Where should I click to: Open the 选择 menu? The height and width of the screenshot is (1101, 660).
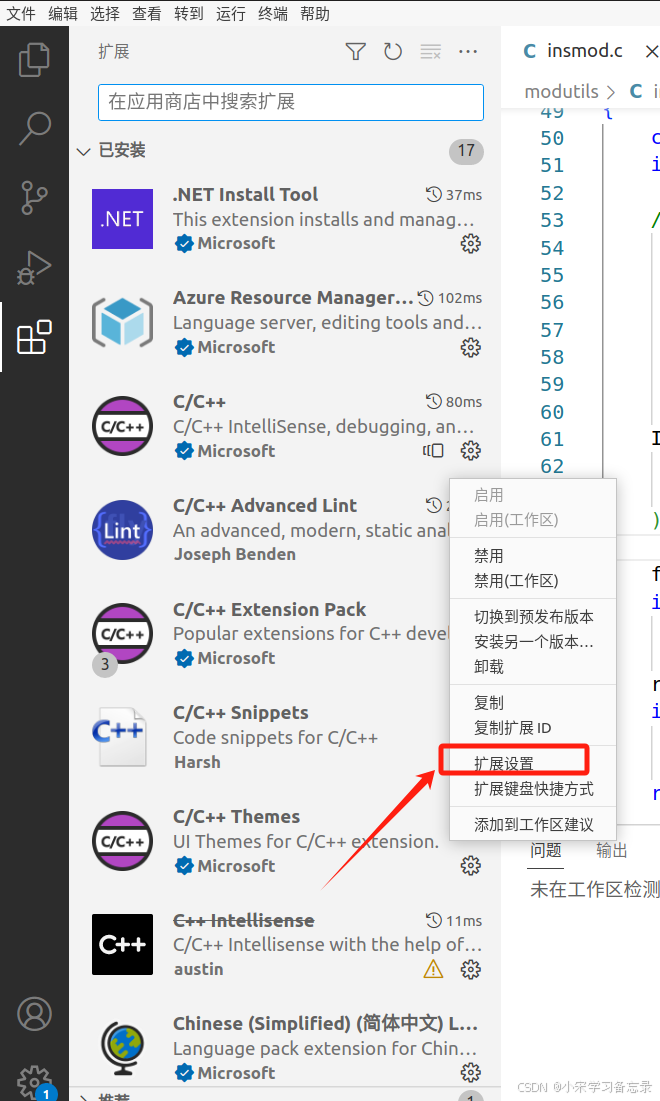105,13
